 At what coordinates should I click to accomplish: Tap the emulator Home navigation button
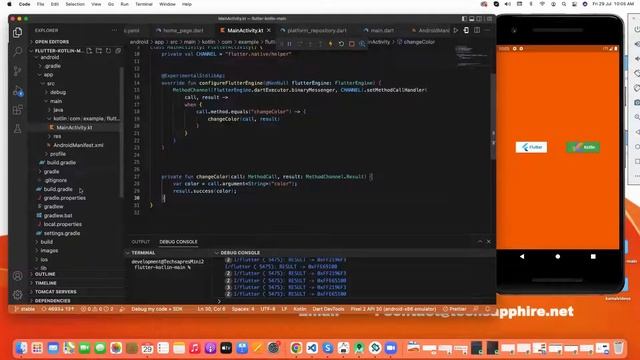coord(558,256)
